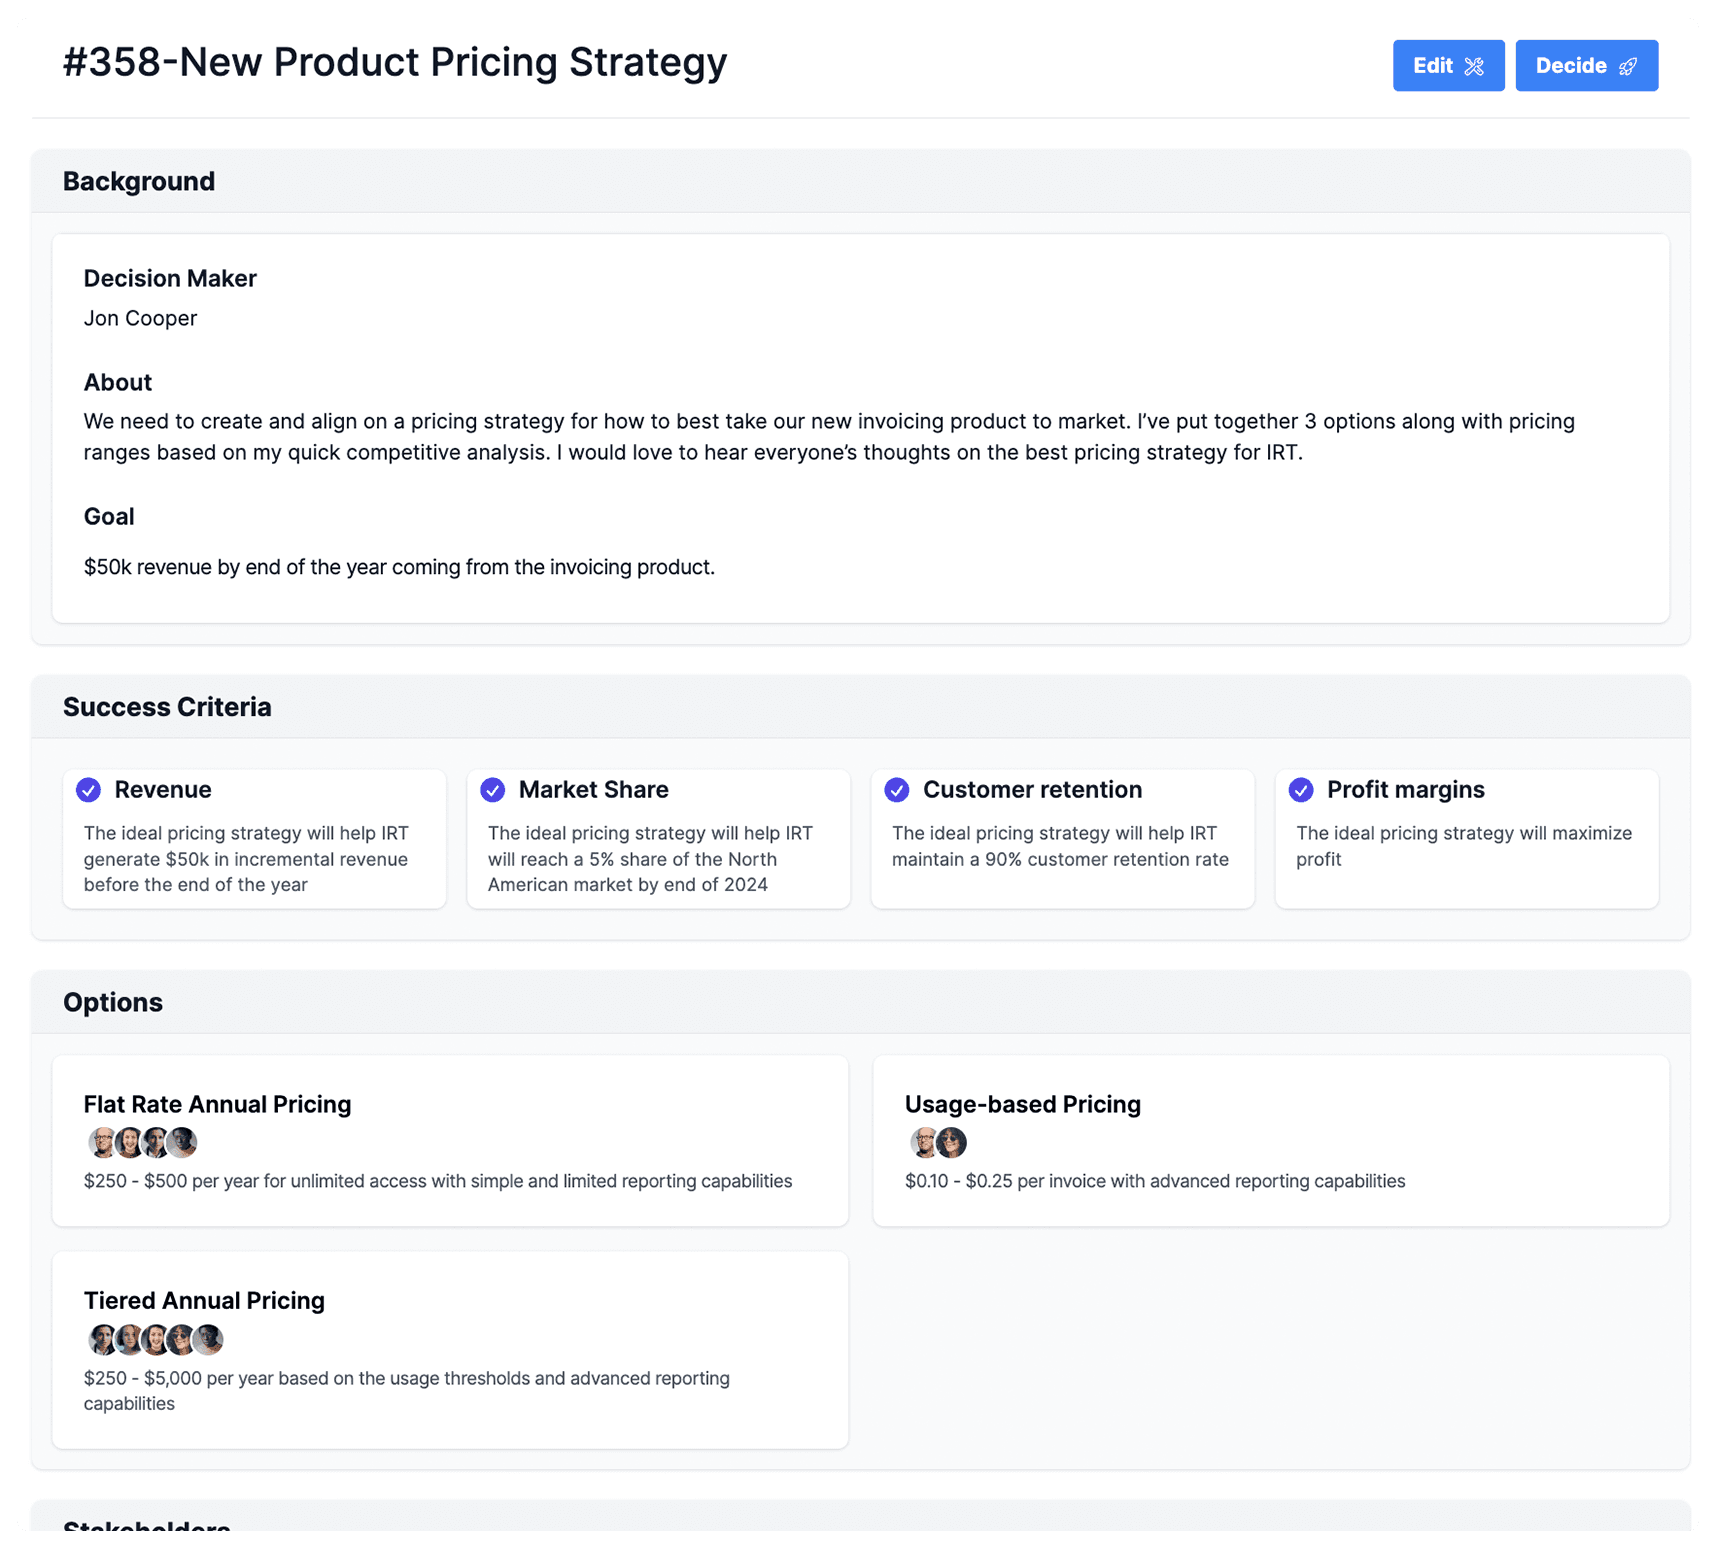Click last avatar under Flat Rate Annual Pricing
Image resolution: width=1716 pixels, height=1549 pixels.
tap(183, 1142)
